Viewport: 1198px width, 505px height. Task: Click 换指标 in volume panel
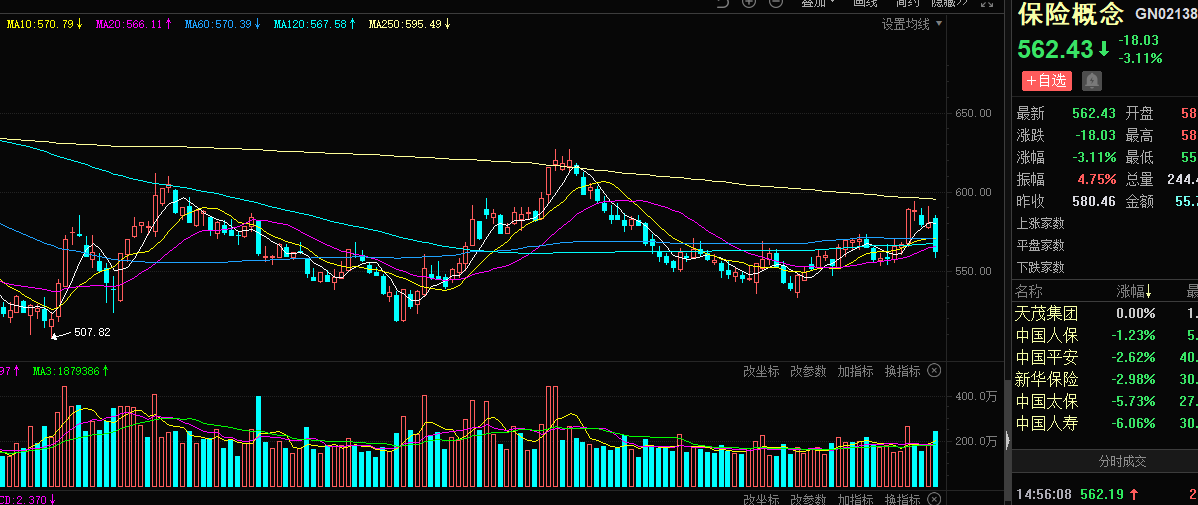pyautogui.click(x=902, y=371)
